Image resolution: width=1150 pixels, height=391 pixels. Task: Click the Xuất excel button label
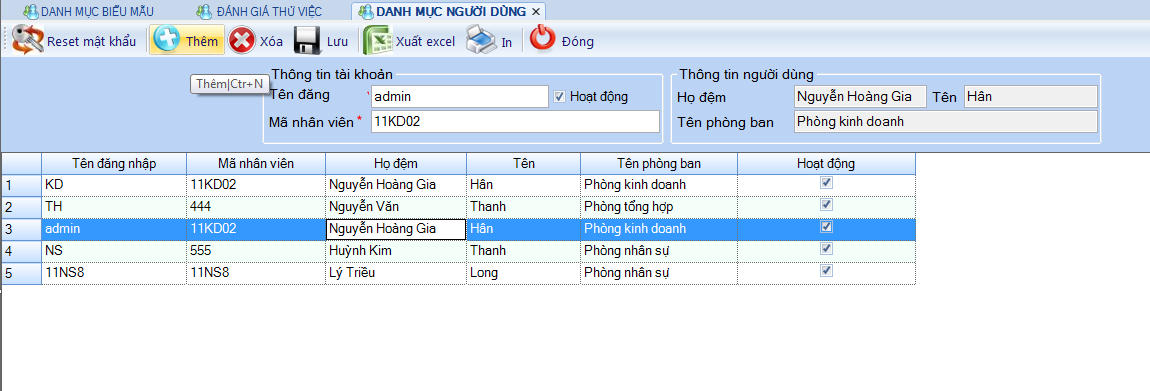pos(425,41)
